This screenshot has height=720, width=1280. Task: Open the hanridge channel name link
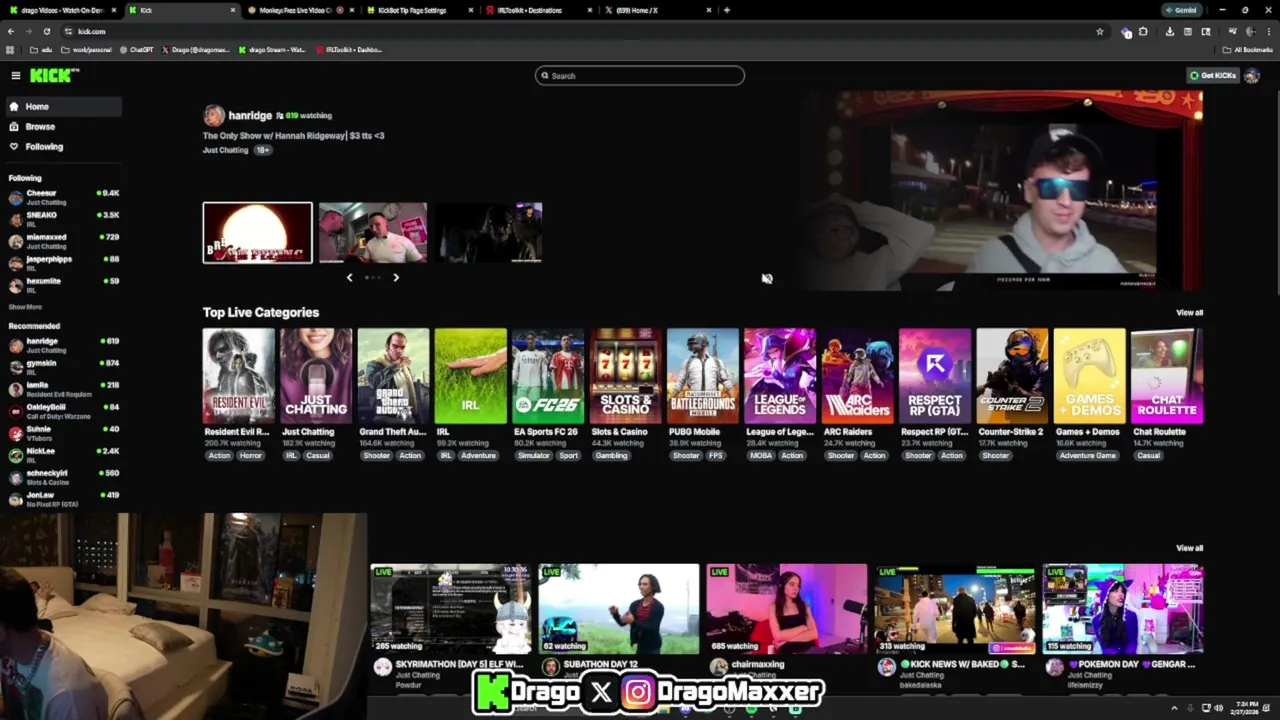pyautogui.click(x=250, y=115)
